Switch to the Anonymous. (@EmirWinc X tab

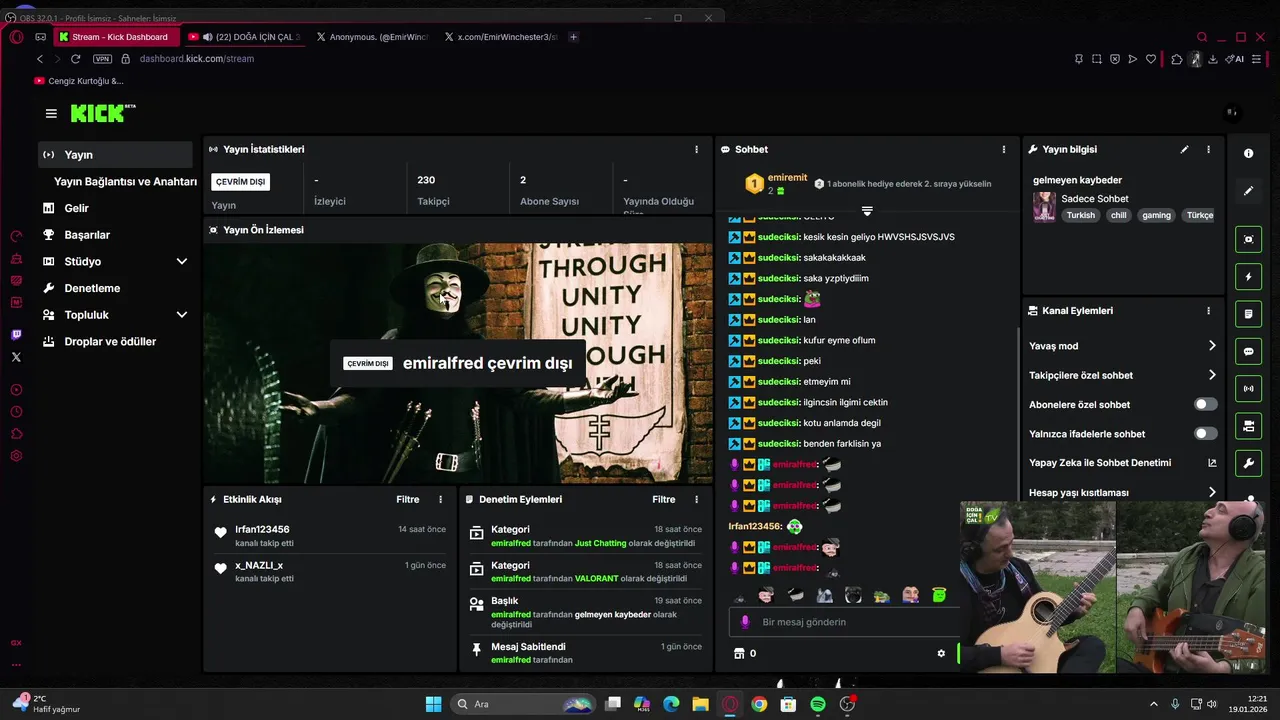[372, 37]
